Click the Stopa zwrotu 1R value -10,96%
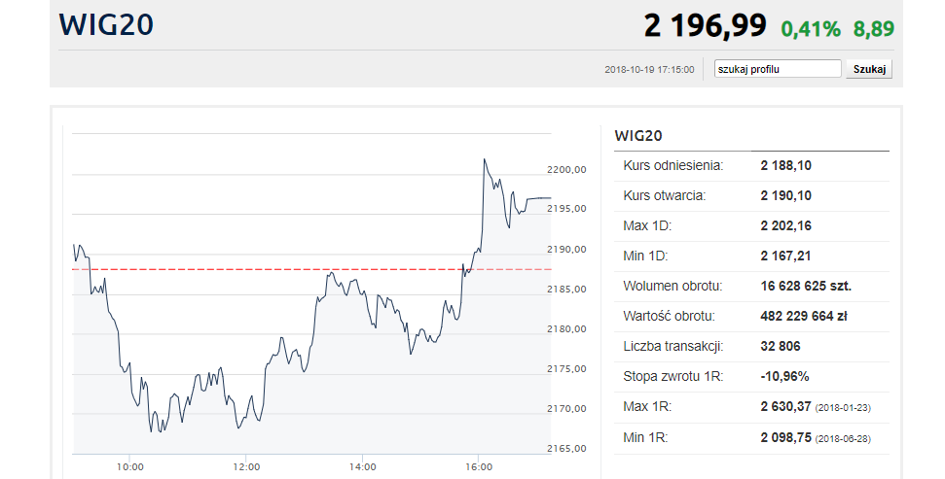 tap(785, 377)
